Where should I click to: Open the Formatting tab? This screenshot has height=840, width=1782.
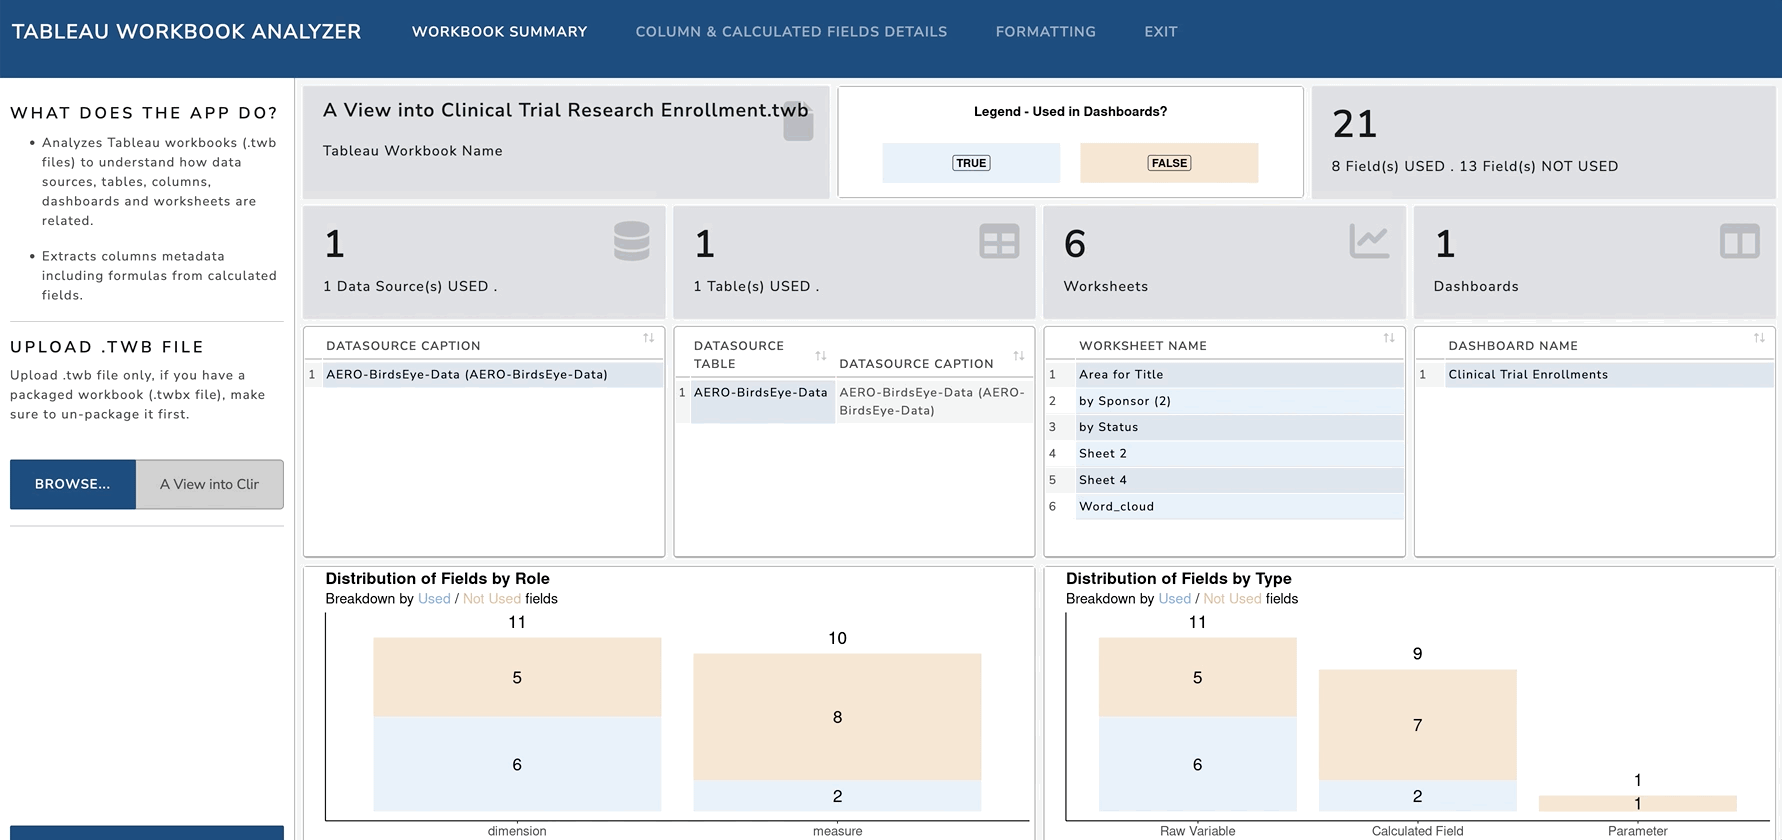pos(1045,32)
